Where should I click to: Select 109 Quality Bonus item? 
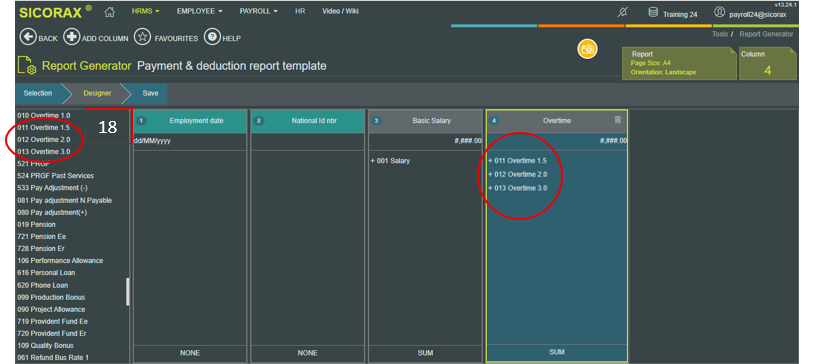click(x=45, y=346)
